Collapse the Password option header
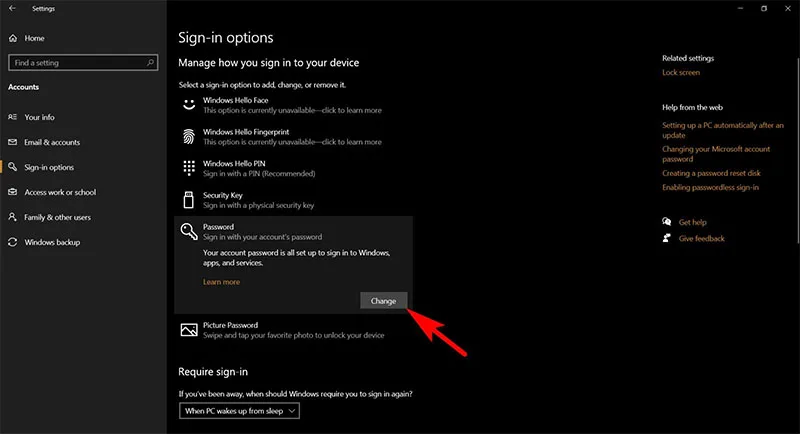The height and width of the screenshot is (434, 800). 293,232
